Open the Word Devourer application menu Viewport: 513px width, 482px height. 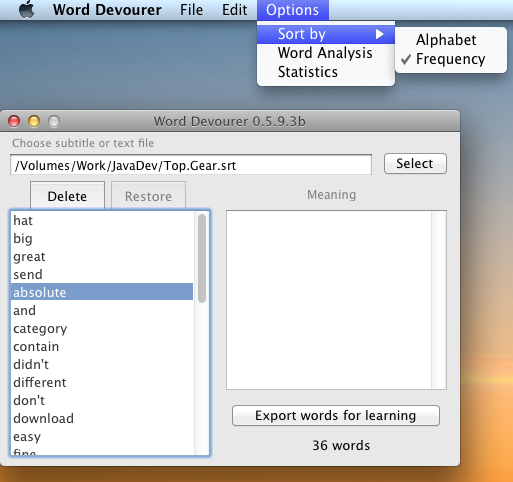(x=107, y=10)
